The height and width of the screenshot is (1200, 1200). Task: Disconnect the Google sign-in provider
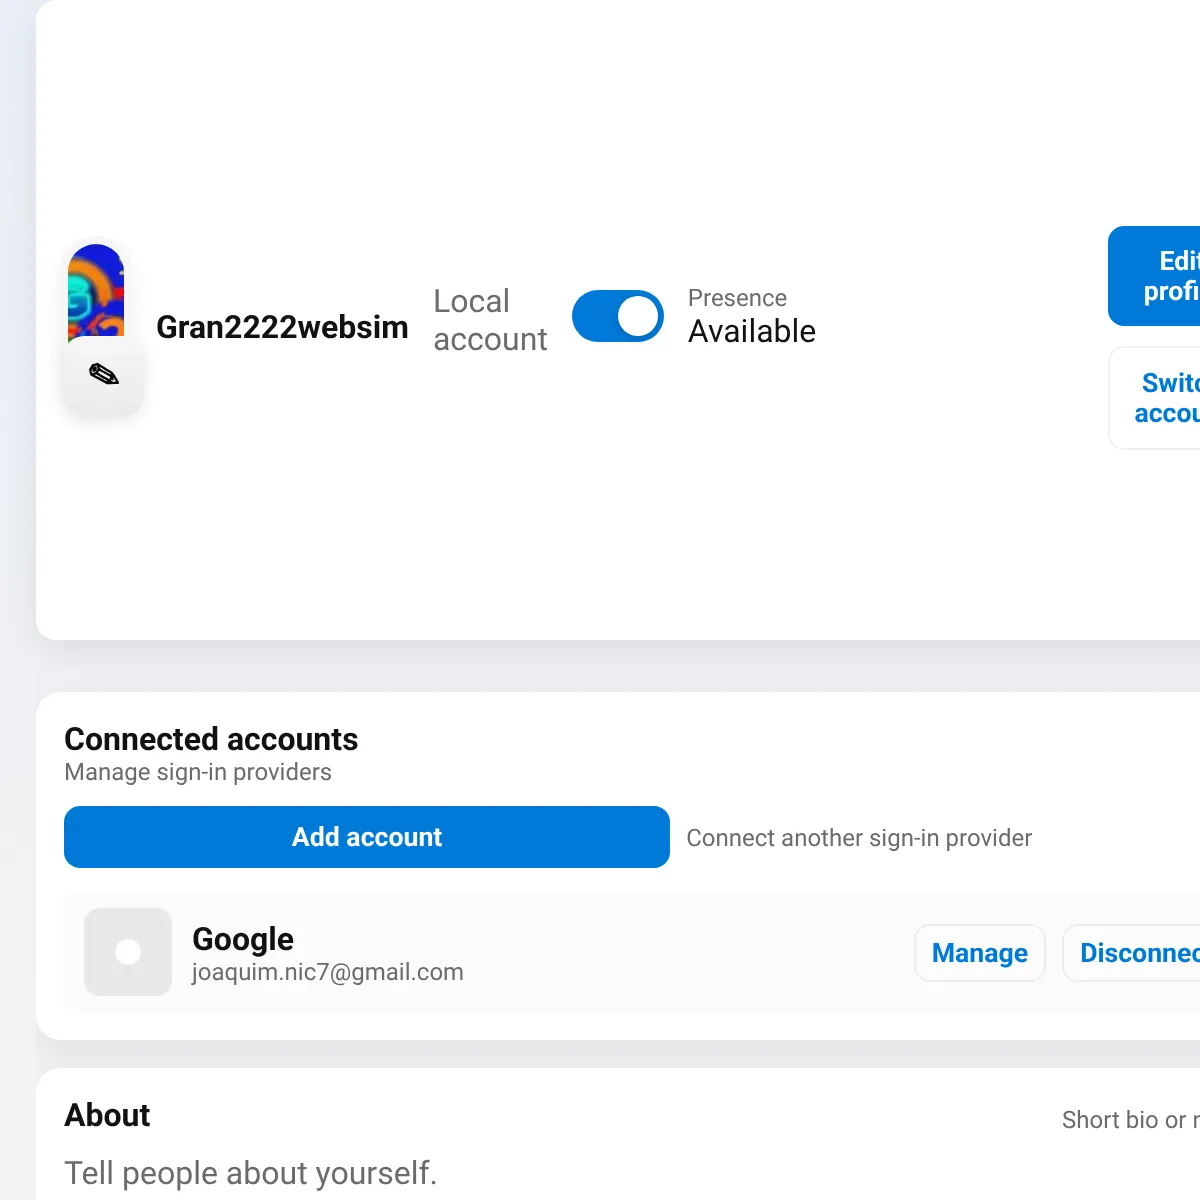(x=1132, y=953)
